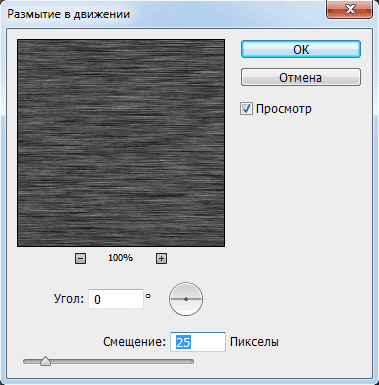Toggle the Просмотр checkbox
Viewport: 379px width, 385px height.
click(x=246, y=109)
